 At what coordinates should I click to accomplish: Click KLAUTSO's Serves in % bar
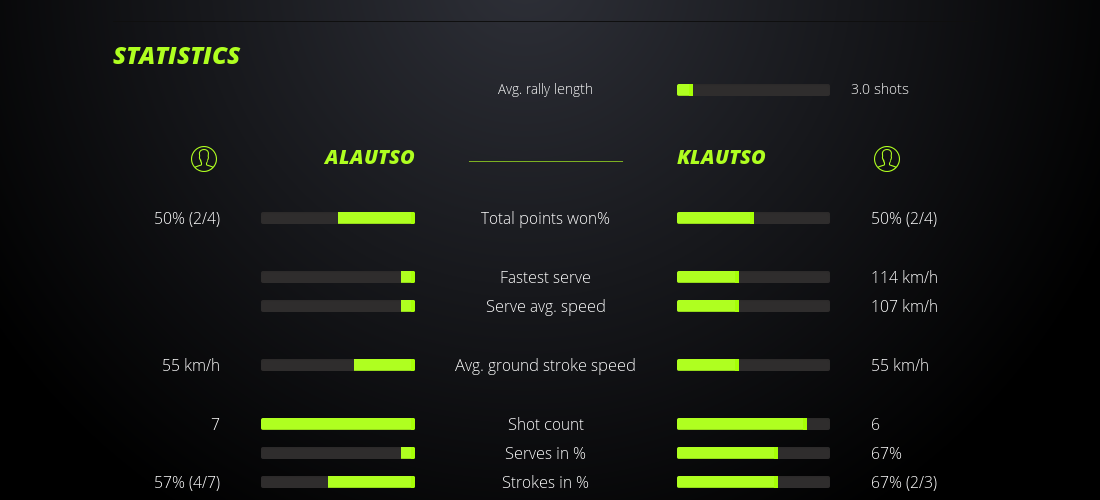[753, 453]
